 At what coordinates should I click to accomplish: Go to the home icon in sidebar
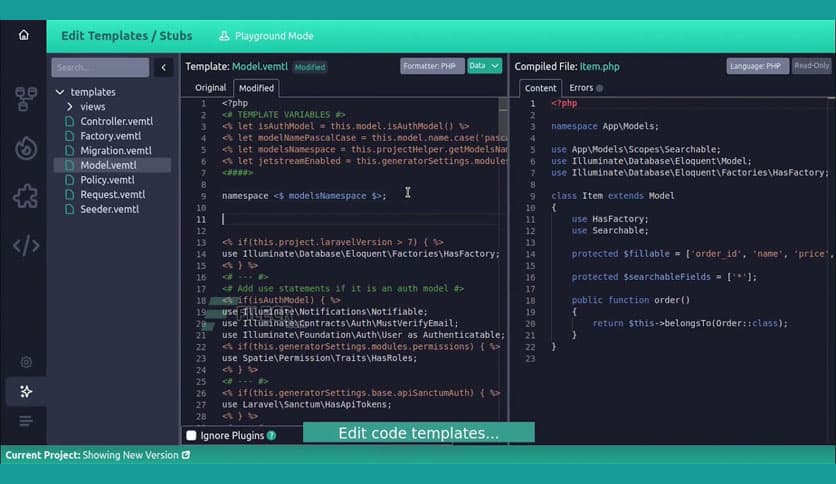pyautogui.click(x=23, y=35)
